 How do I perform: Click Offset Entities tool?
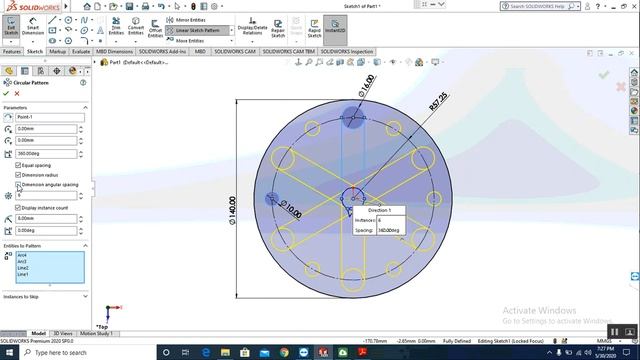pos(155,29)
